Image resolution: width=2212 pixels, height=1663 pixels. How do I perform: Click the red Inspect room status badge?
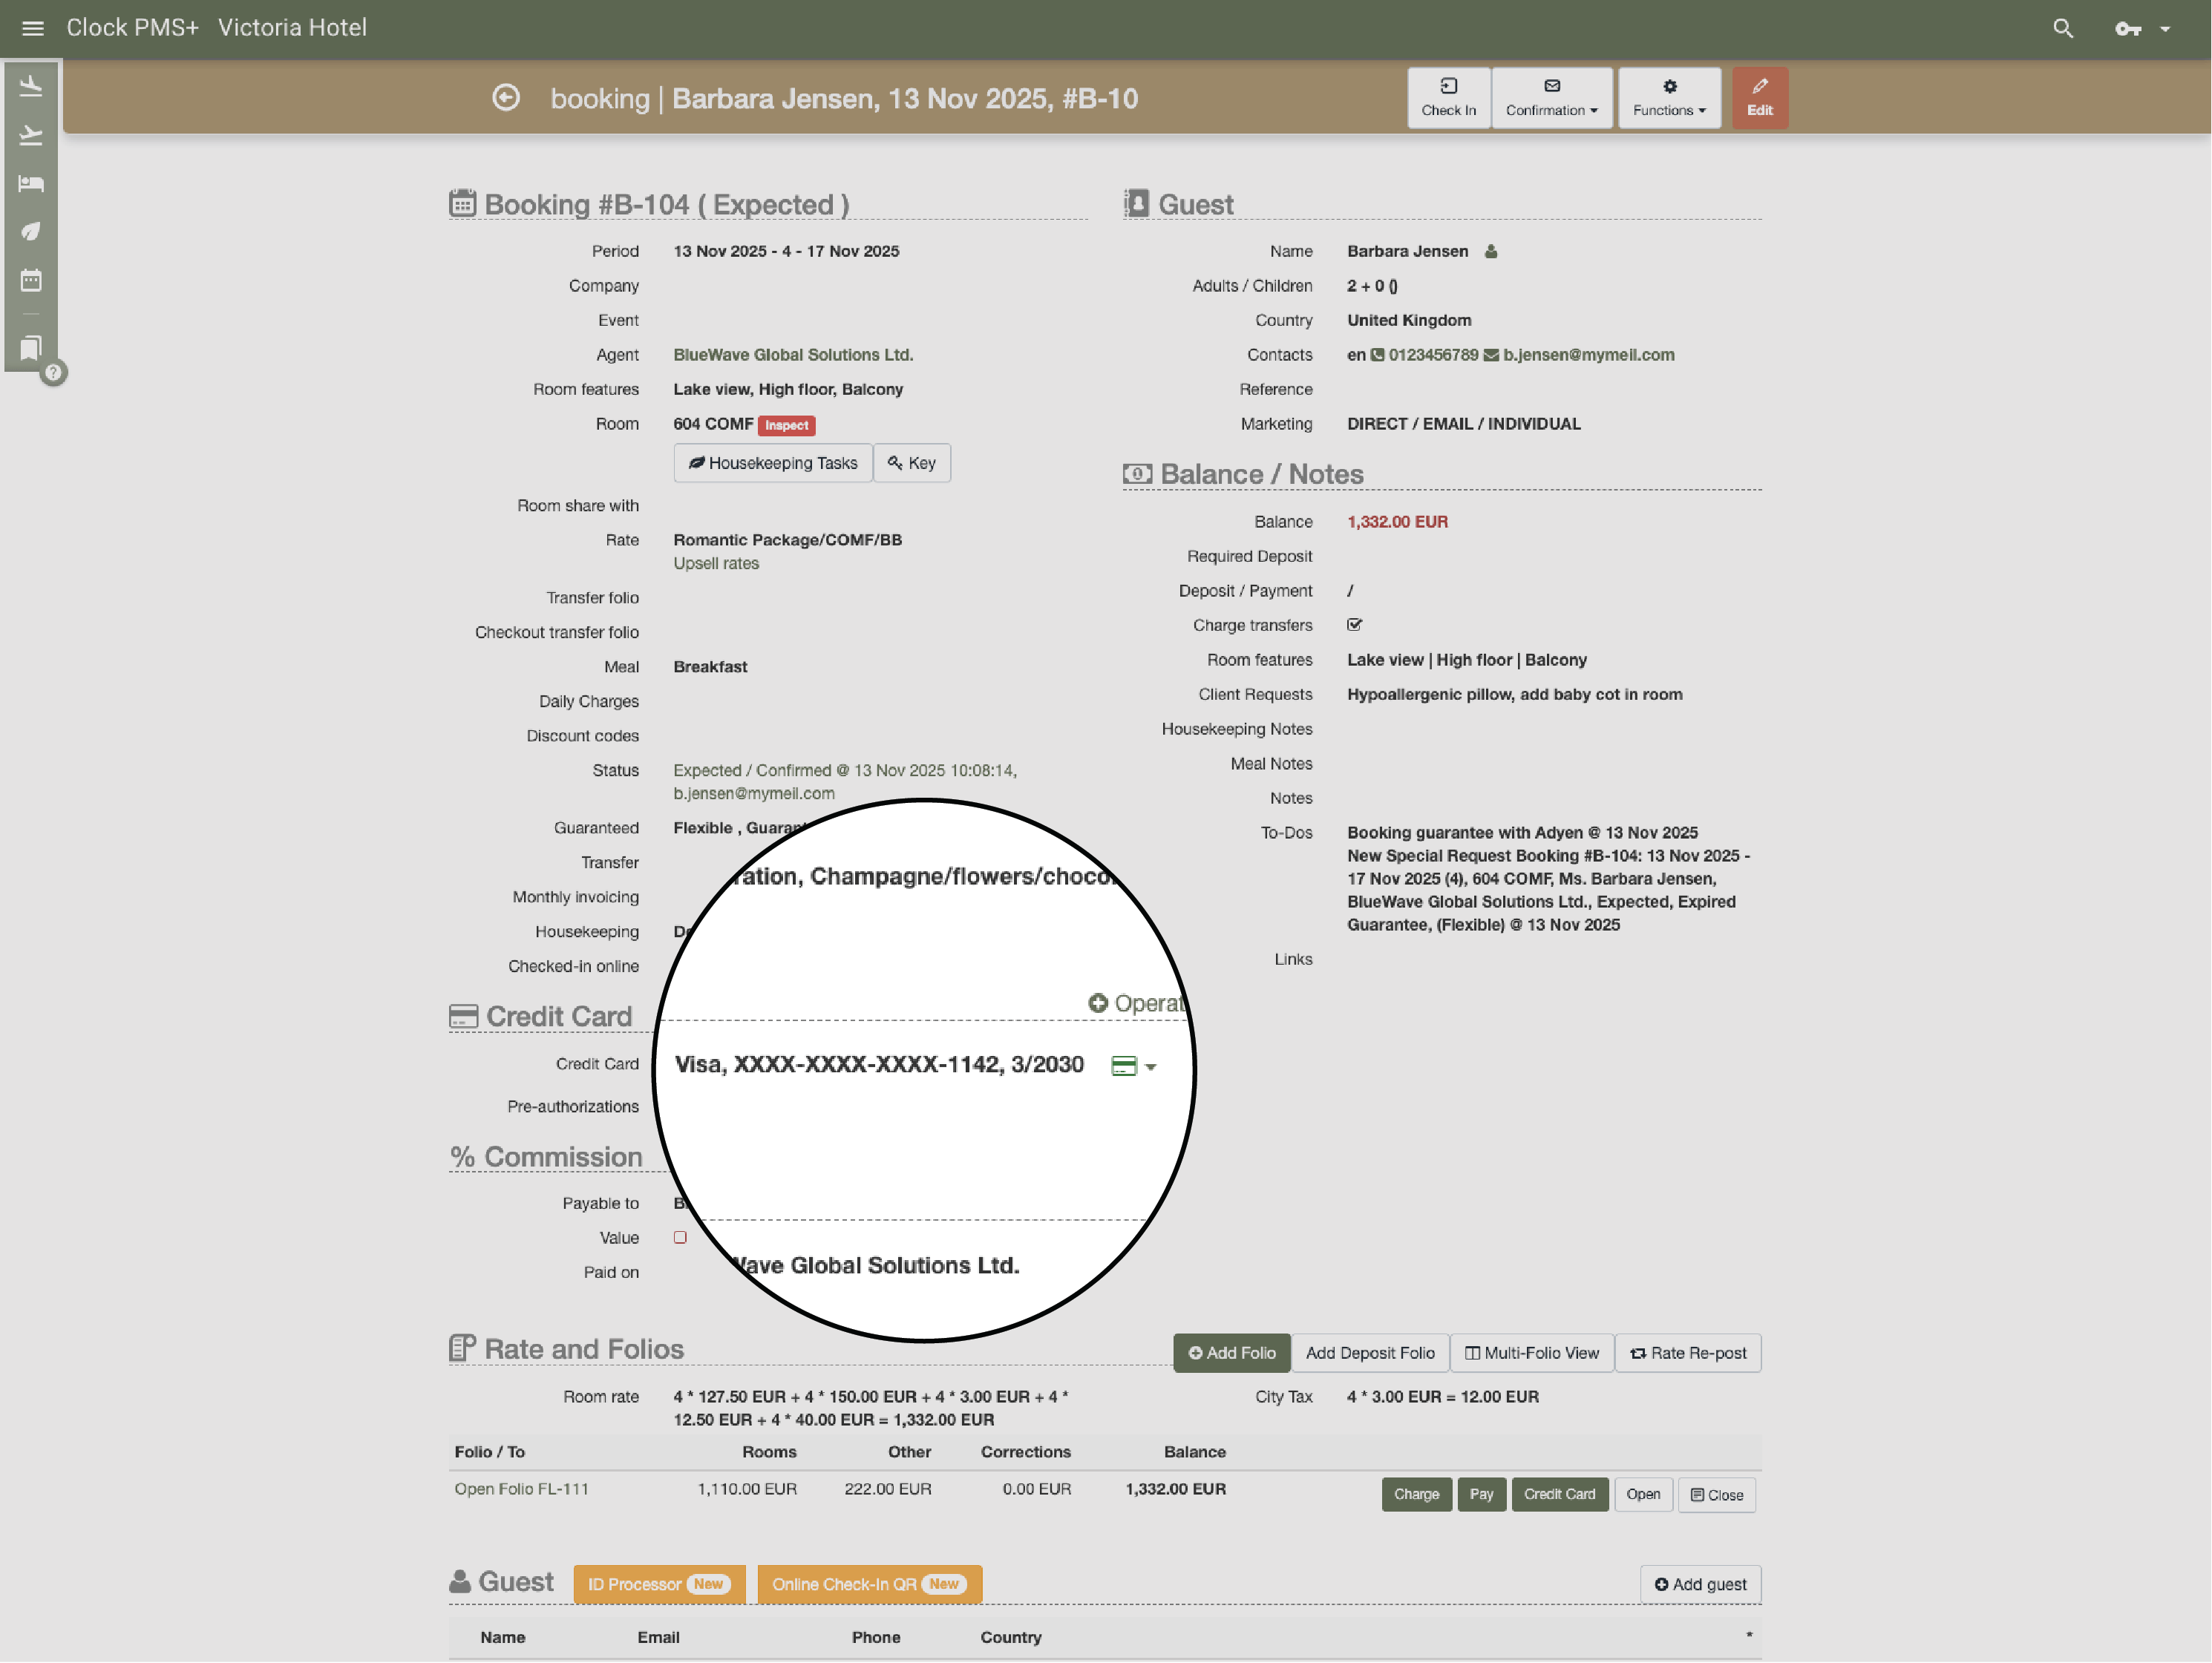(786, 425)
